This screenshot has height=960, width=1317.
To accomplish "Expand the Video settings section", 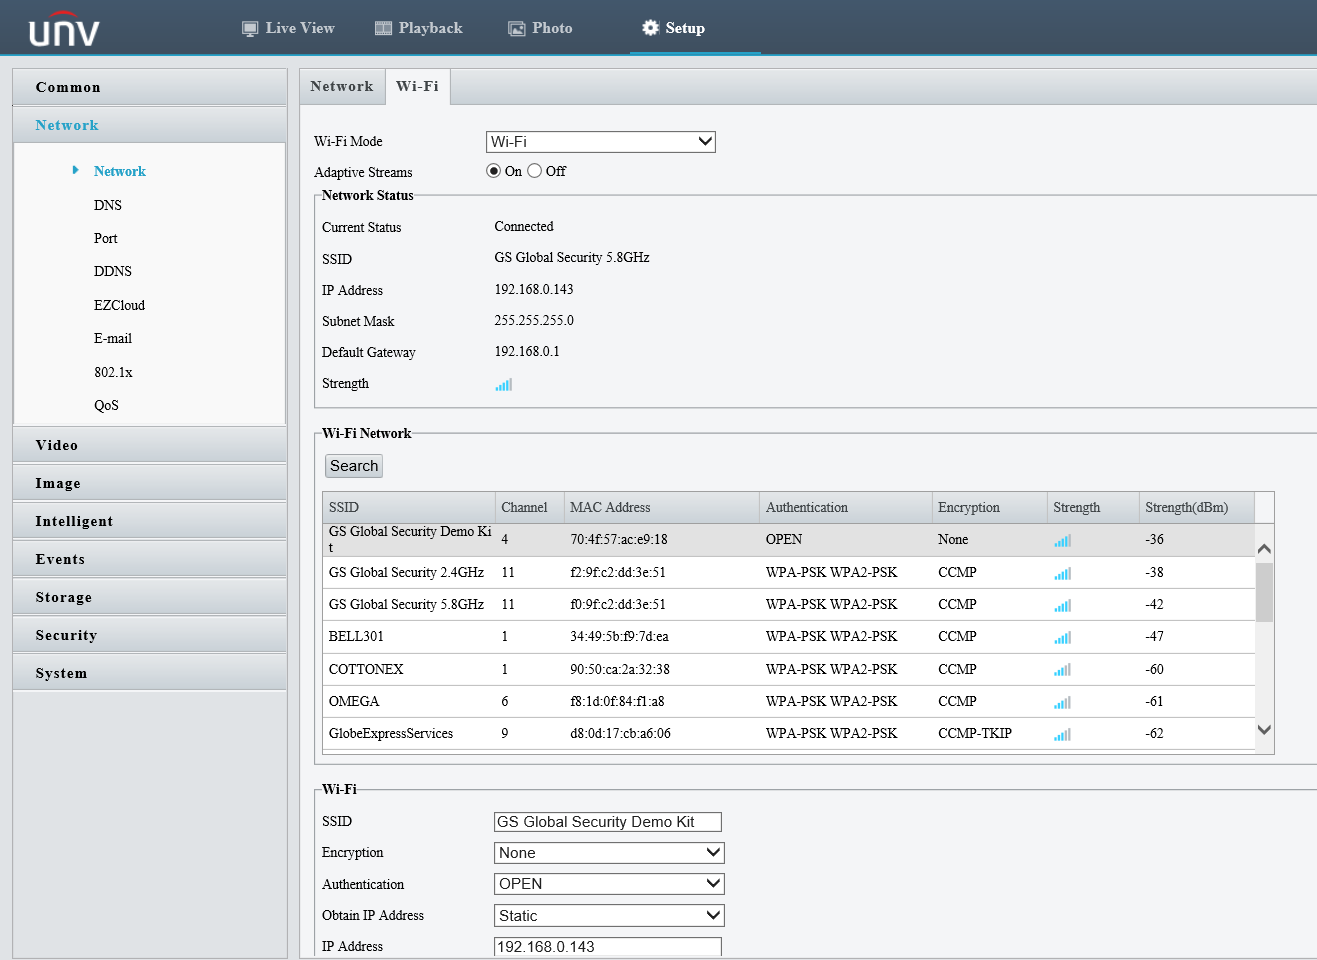I will (150, 445).
